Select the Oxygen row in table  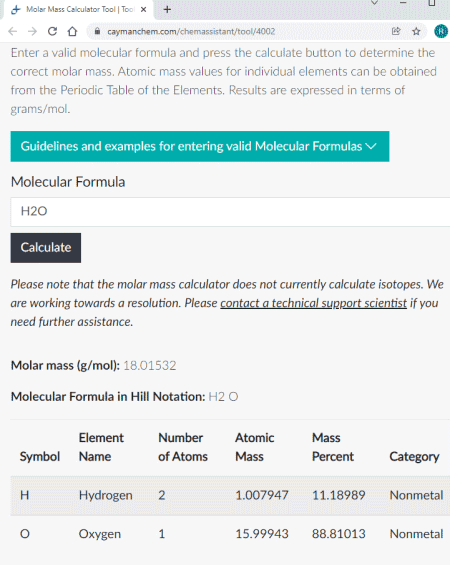[230, 534]
